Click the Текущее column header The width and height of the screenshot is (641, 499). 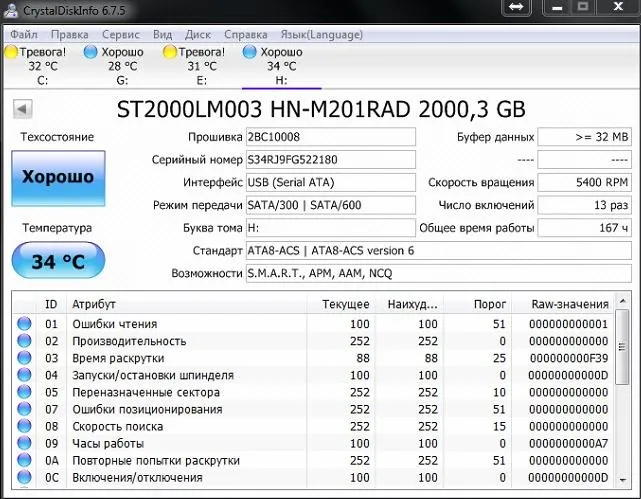341,304
